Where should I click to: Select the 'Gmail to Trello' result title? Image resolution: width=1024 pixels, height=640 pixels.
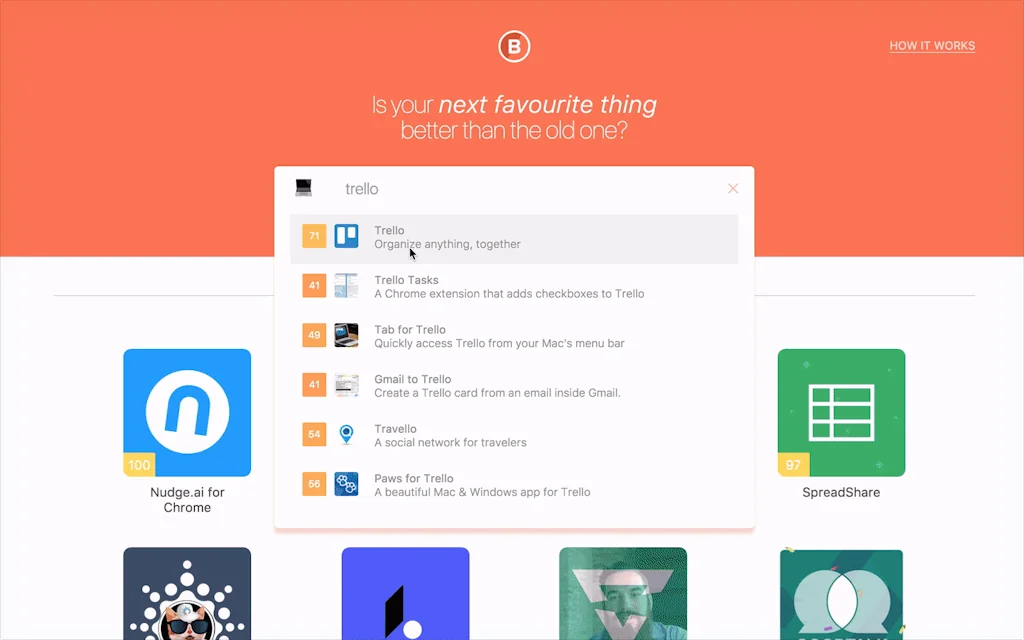(412, 379)
